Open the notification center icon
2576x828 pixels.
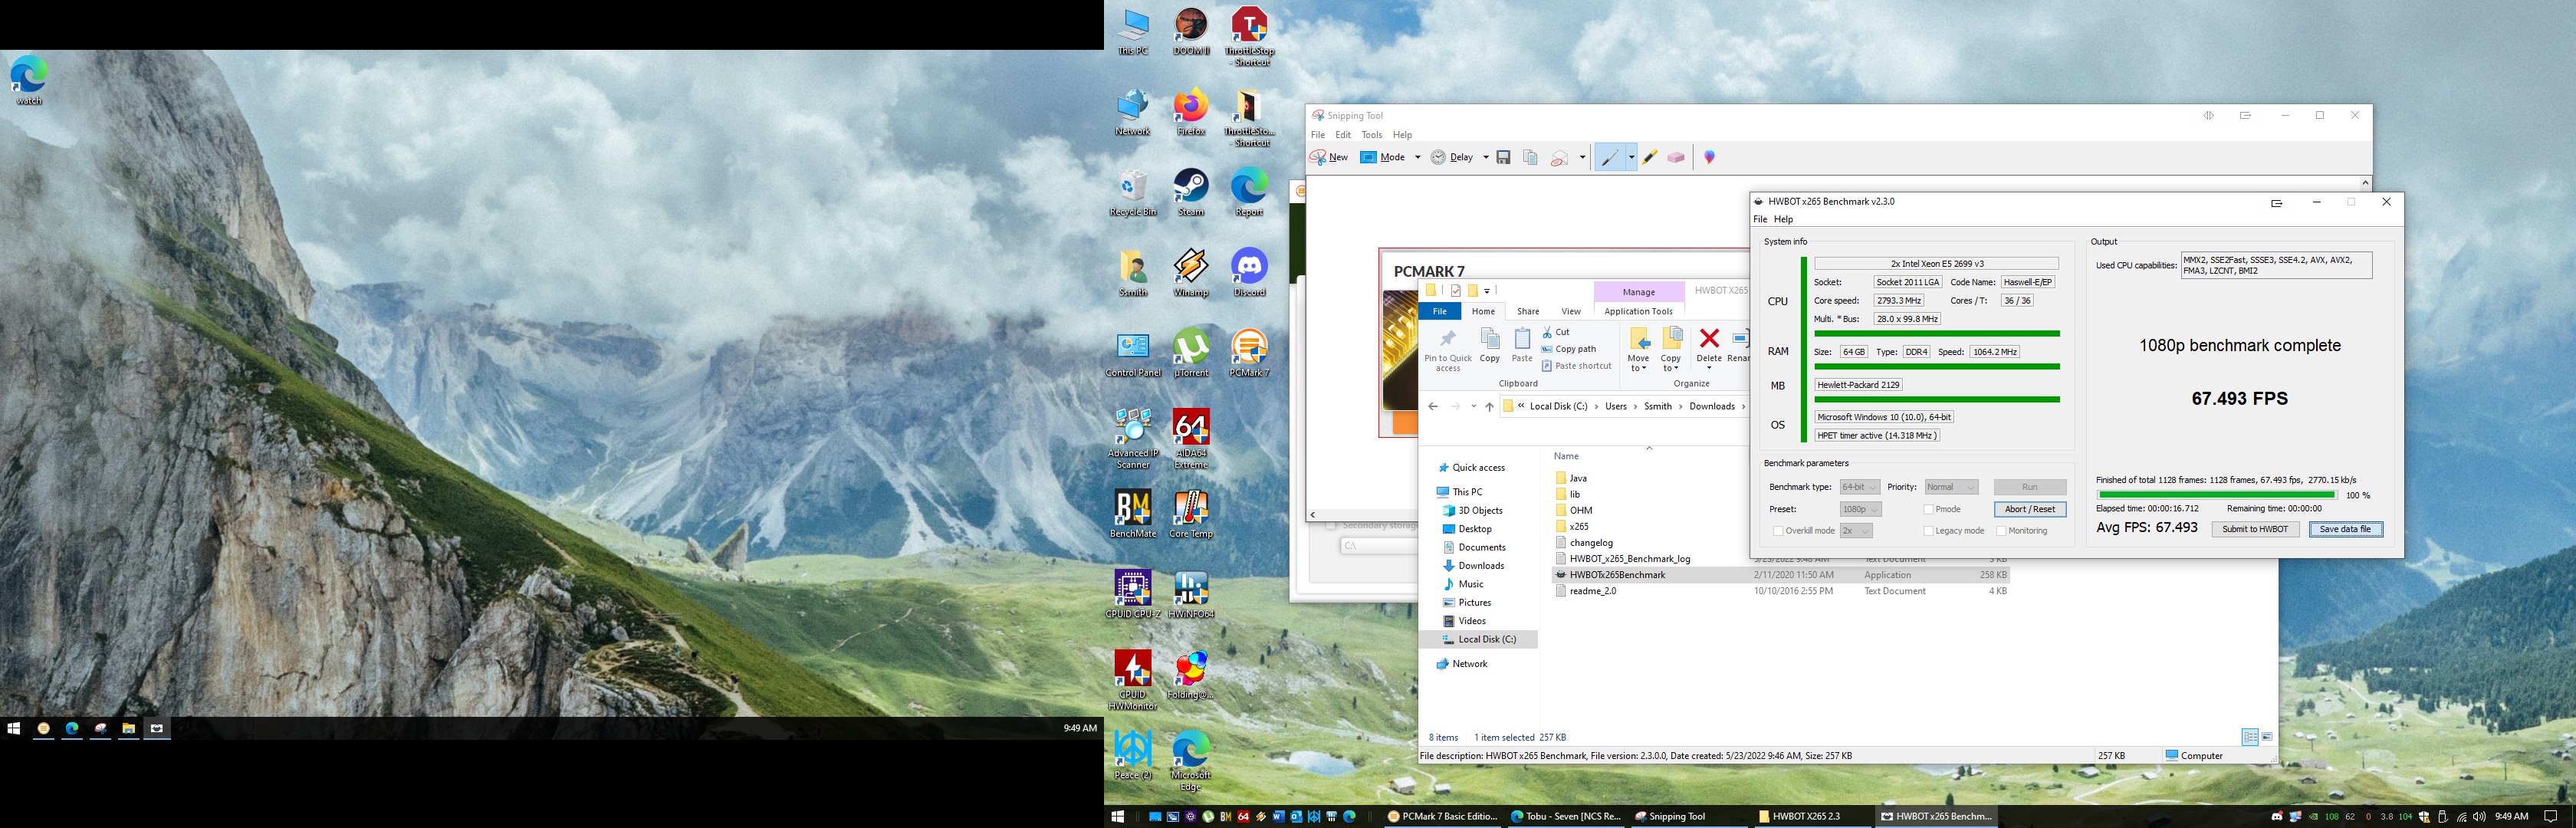tap(2549, 817)
